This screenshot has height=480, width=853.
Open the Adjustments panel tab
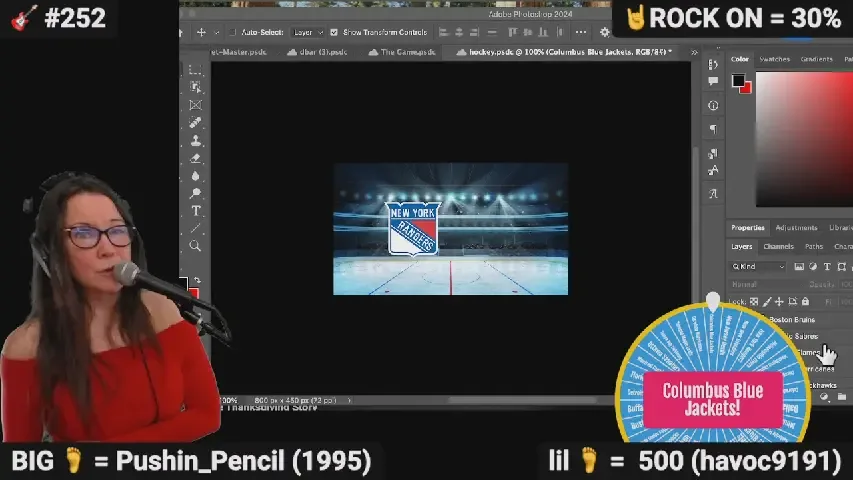point(796,228)
